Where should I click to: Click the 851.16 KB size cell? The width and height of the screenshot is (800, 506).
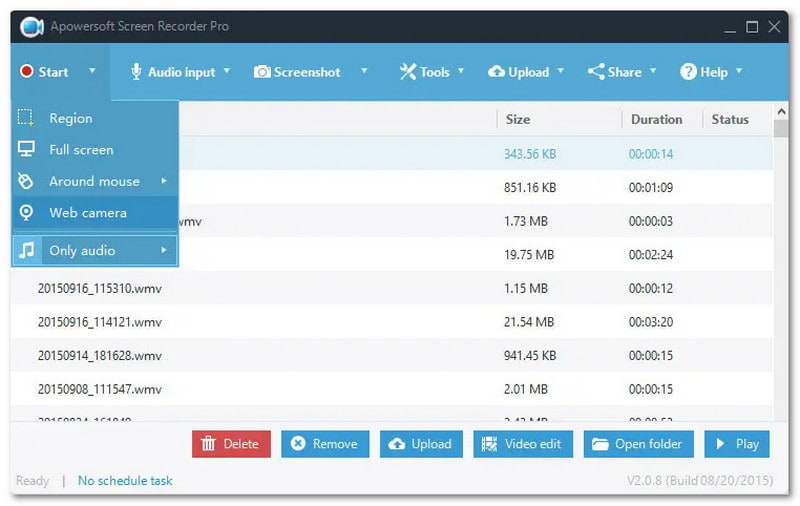pos(530,187)
